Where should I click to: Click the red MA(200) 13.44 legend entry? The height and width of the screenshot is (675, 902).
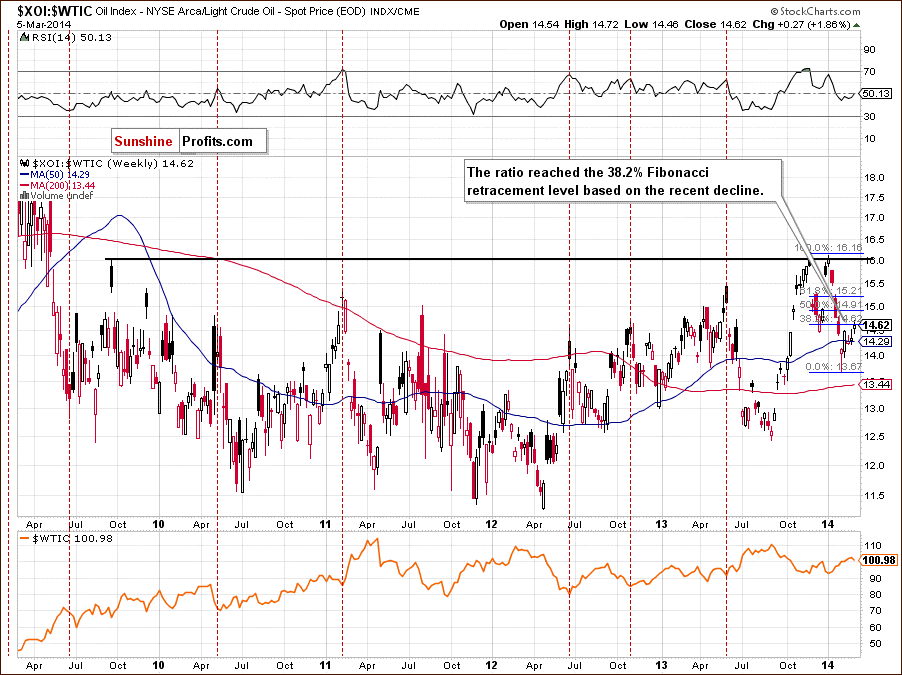58,185
